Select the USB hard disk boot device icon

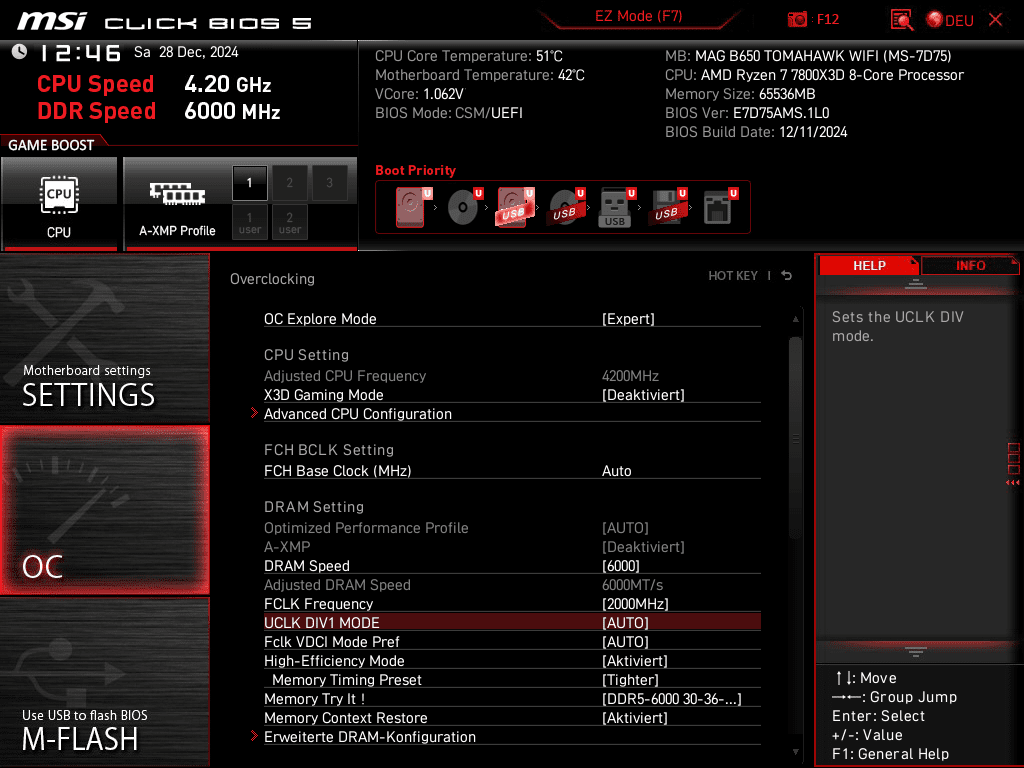(515, 207)
